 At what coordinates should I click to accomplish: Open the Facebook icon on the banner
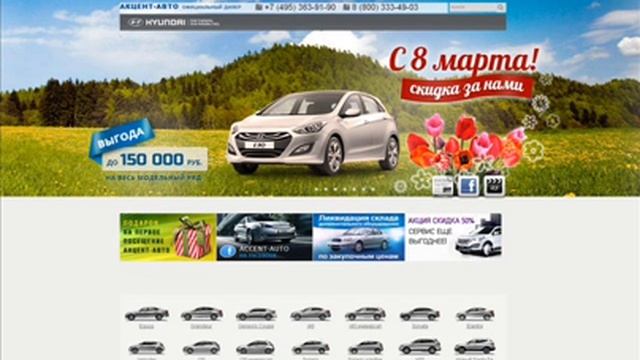click(468, 186)
